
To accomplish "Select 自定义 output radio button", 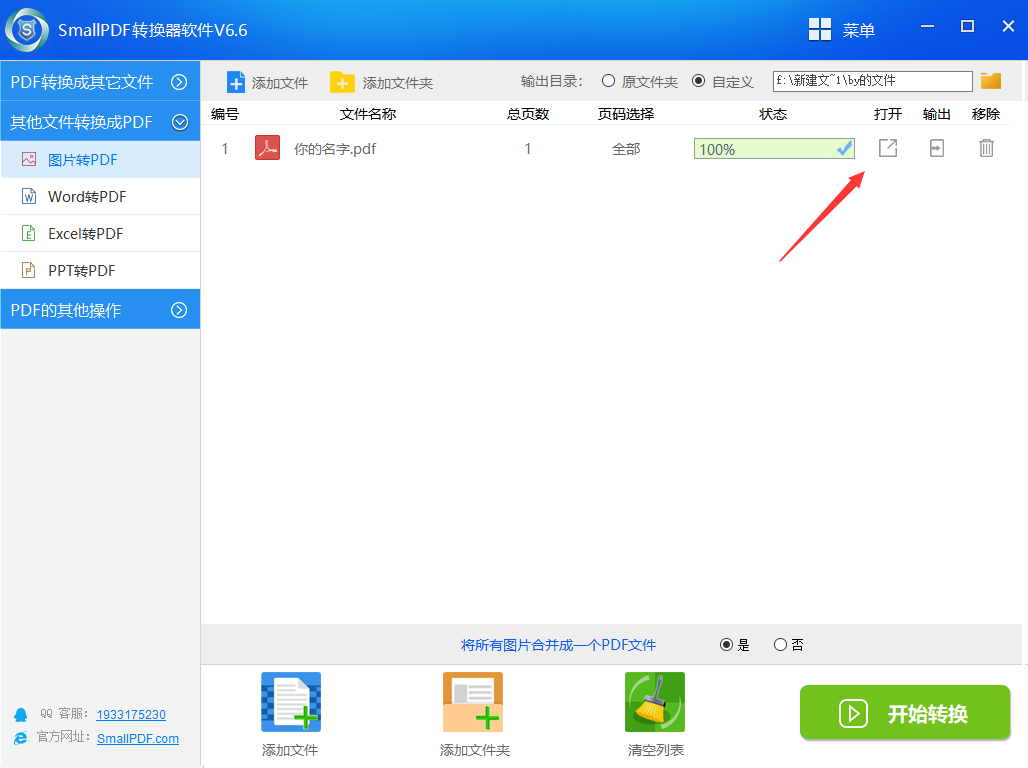I will (699, 81).
